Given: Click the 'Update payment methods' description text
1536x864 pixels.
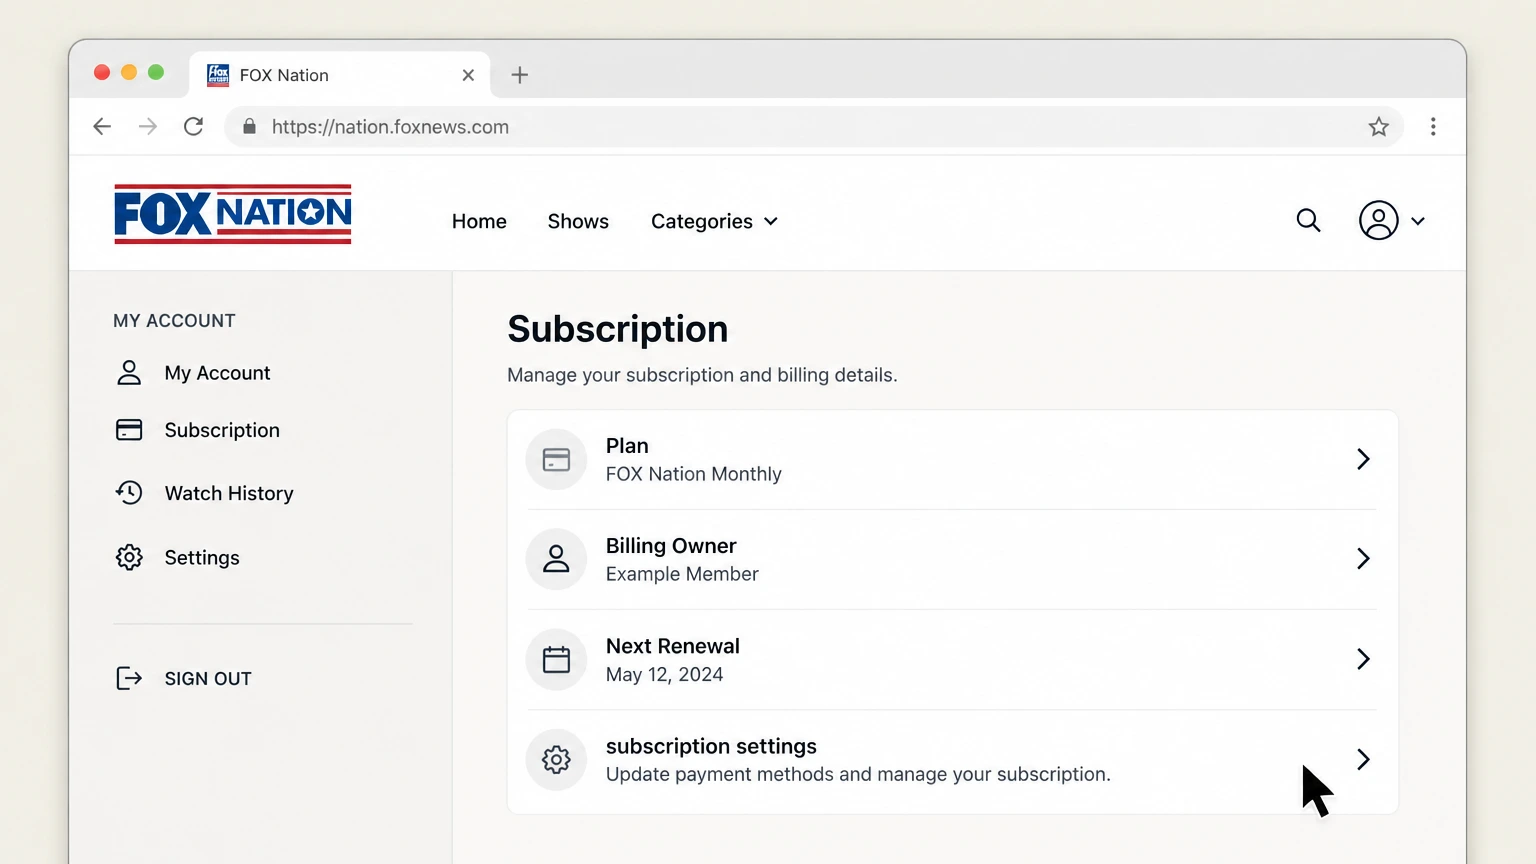Looking at the screenshot, I should coord(858,775).
